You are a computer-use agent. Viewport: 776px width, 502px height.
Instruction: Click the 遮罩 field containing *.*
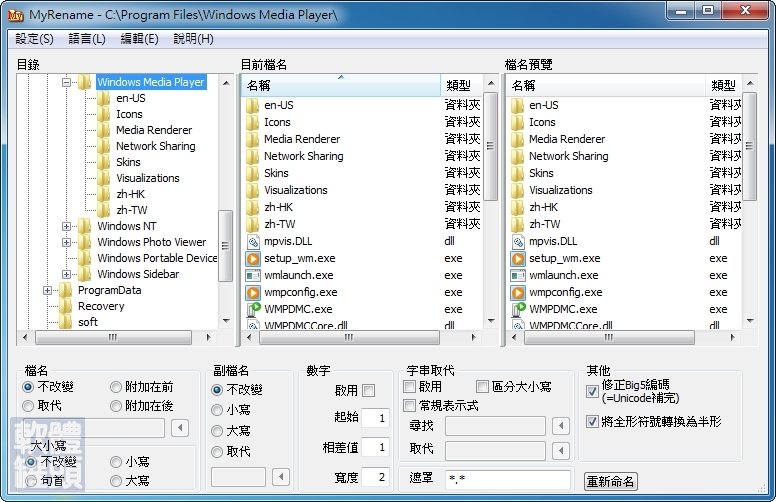click(x=508, y=479)
